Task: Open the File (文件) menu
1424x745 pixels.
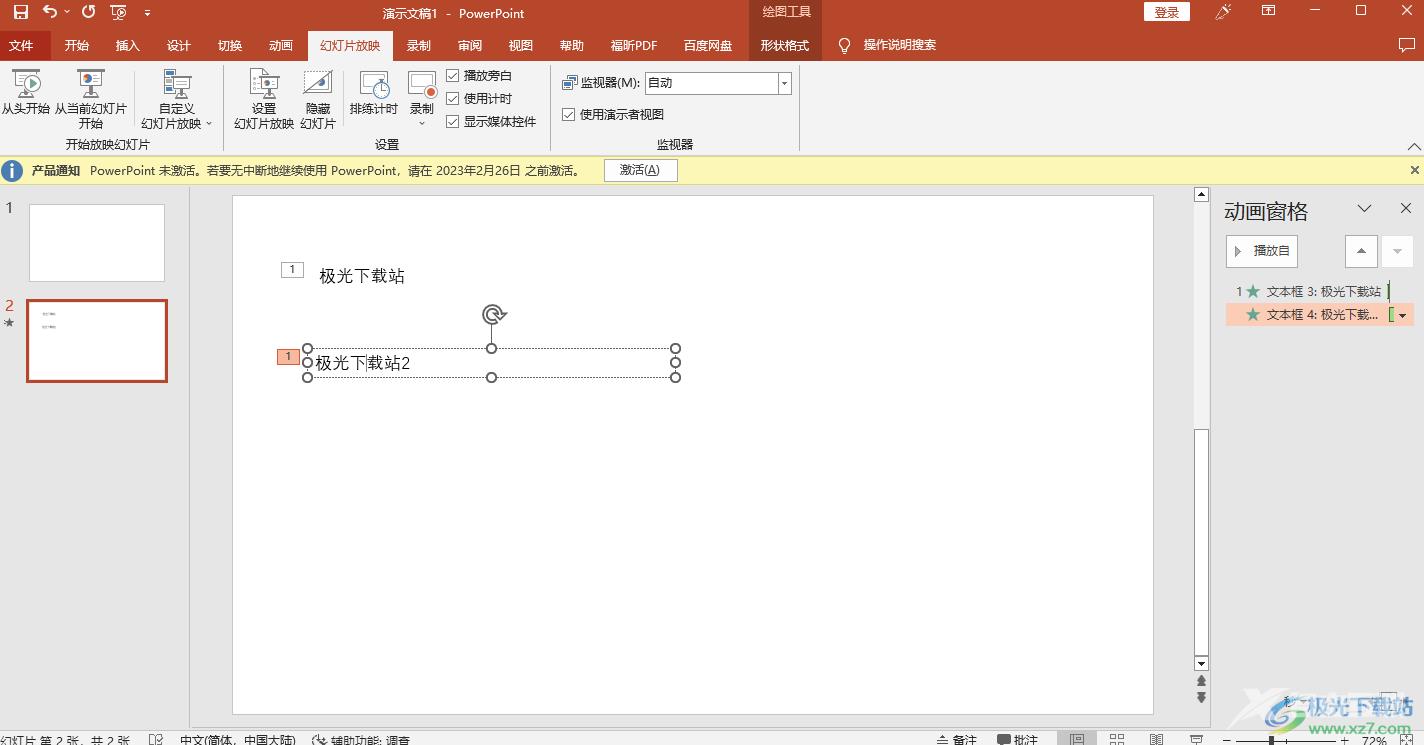Action: (x=21, y=46)
